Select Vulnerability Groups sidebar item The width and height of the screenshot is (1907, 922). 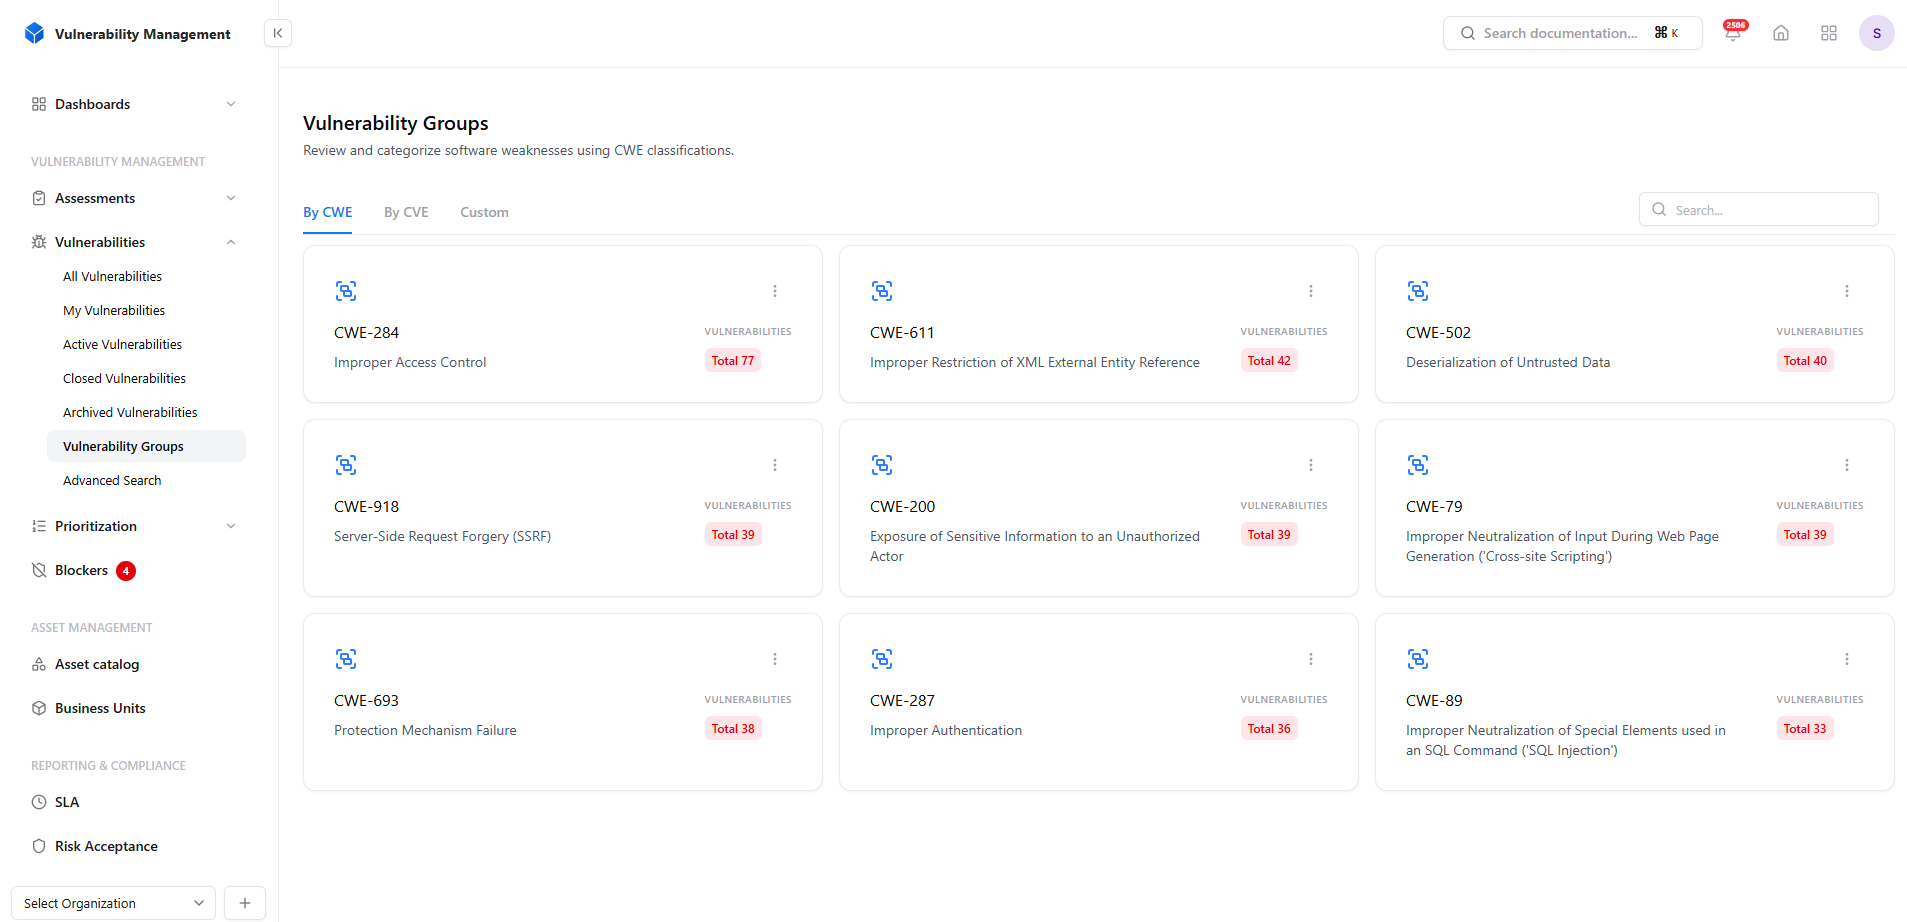[146, 446]
